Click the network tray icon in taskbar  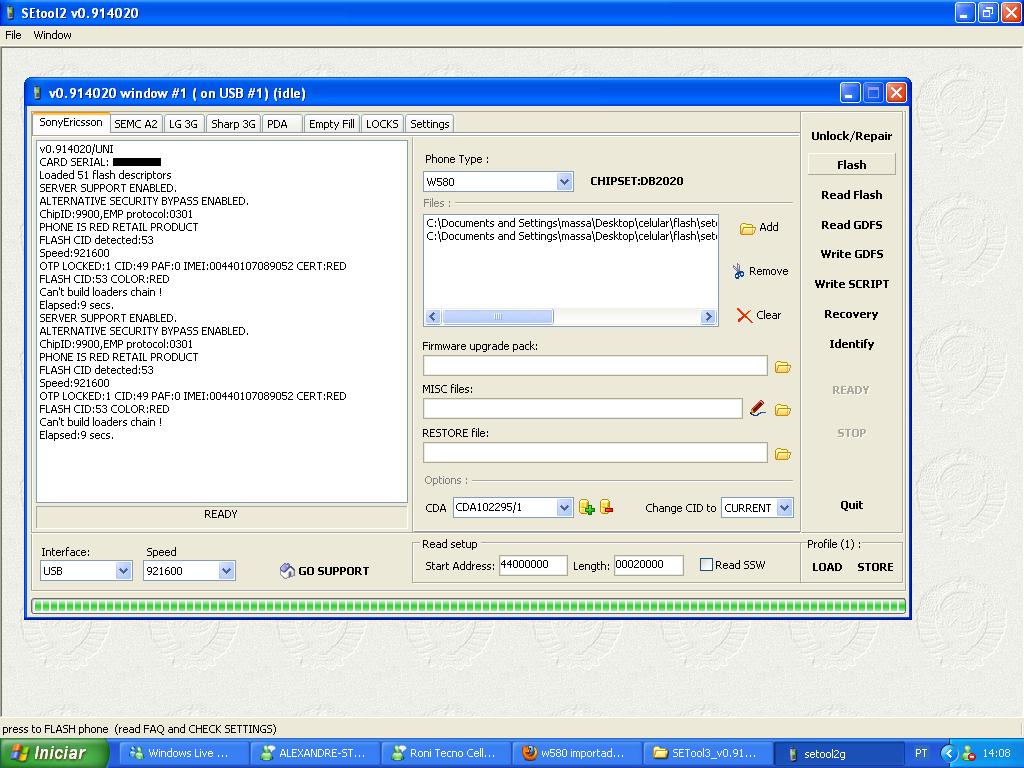pos(969,753)
